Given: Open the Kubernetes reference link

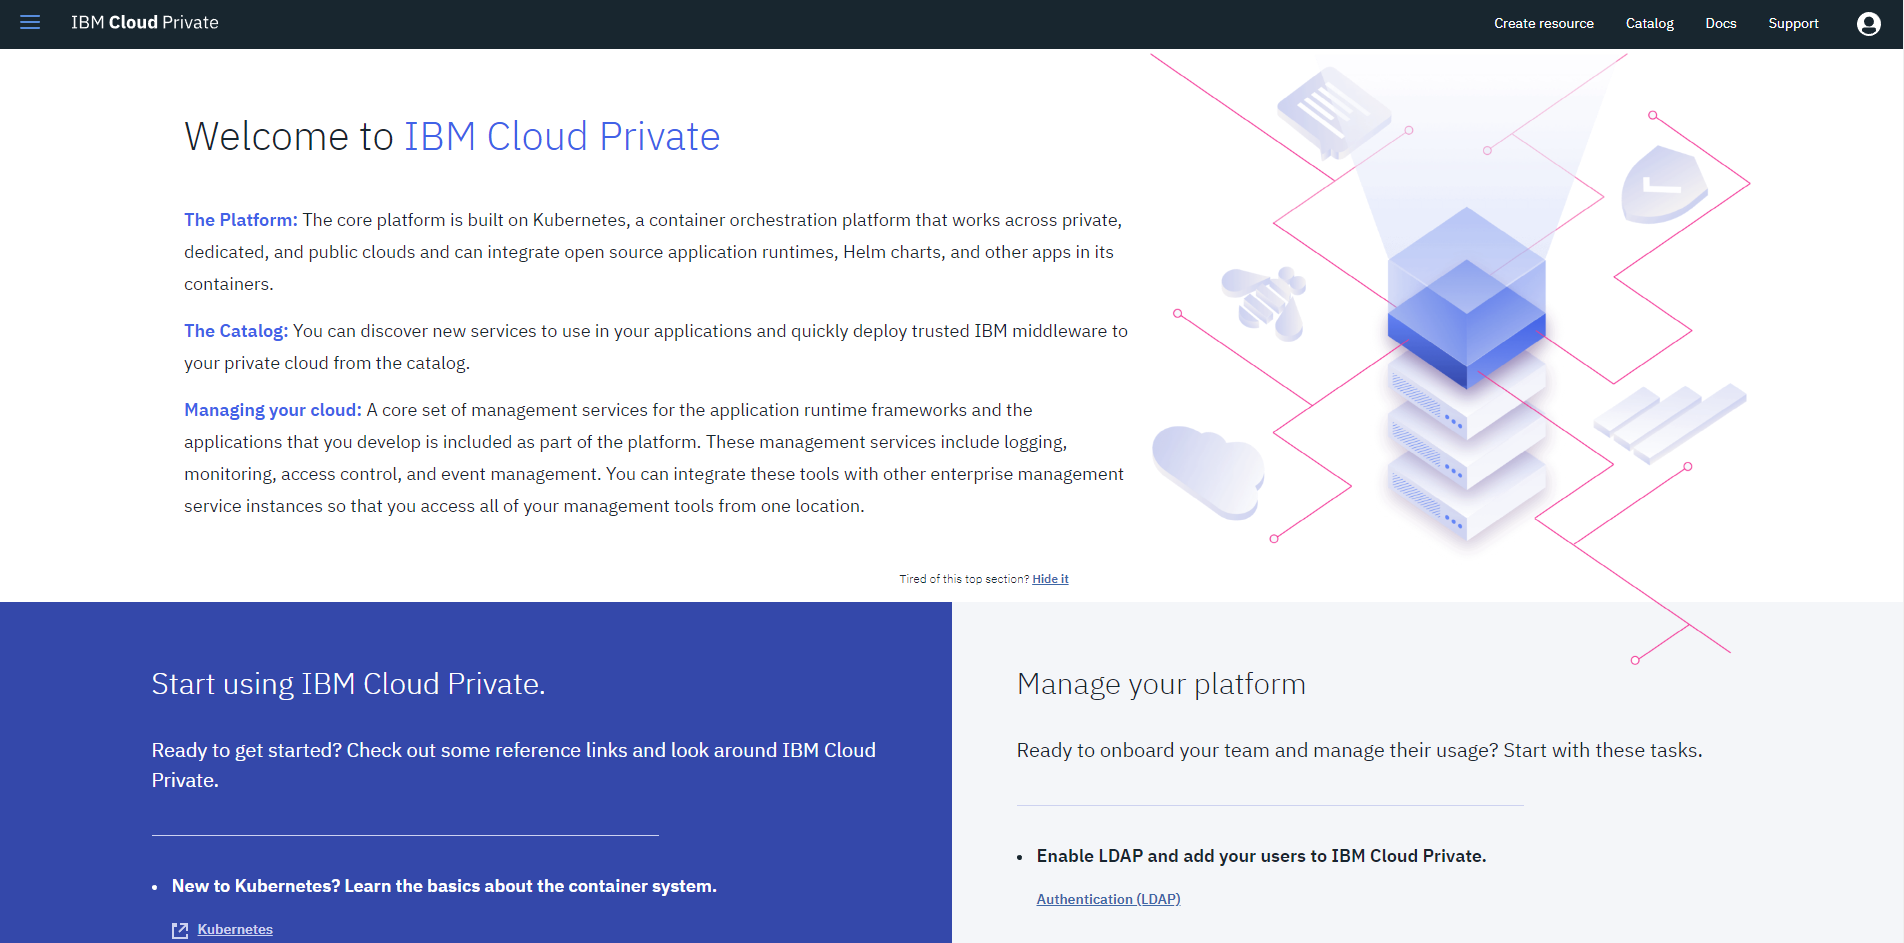Looking at the screenshot, I should click(235, 930).
